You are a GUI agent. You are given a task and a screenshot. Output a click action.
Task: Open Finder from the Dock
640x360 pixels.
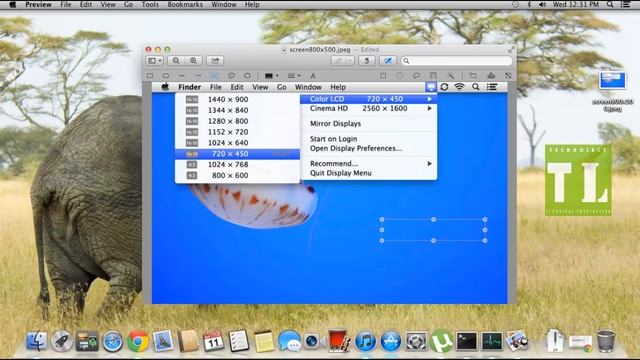click(x=37, y=341)
